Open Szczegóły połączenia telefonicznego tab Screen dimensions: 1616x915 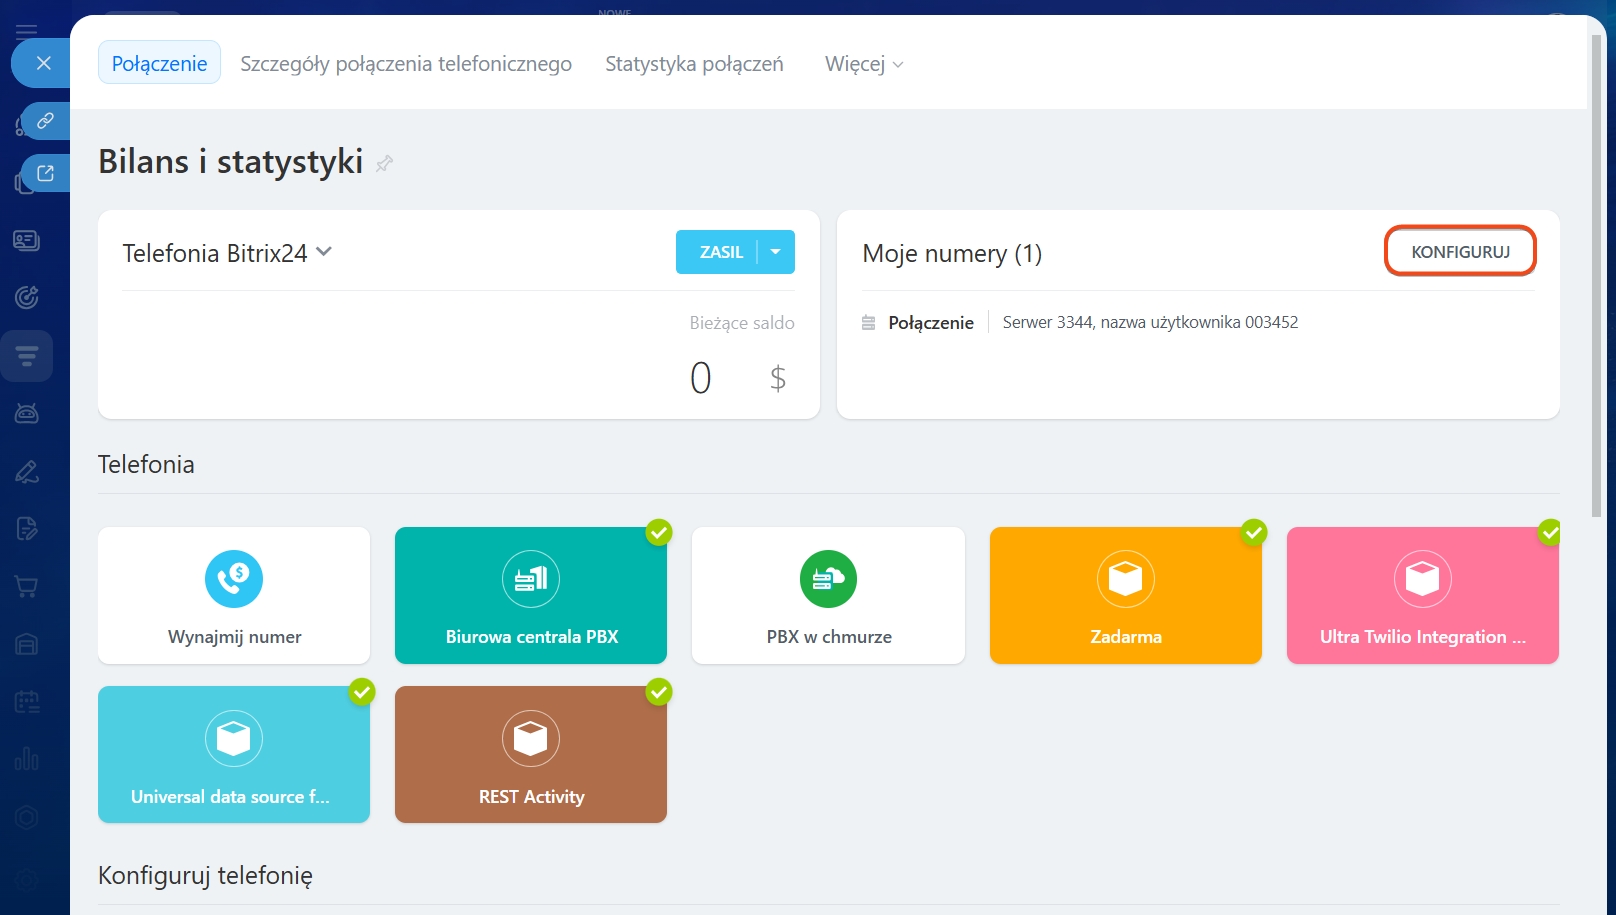click(406, 64)
